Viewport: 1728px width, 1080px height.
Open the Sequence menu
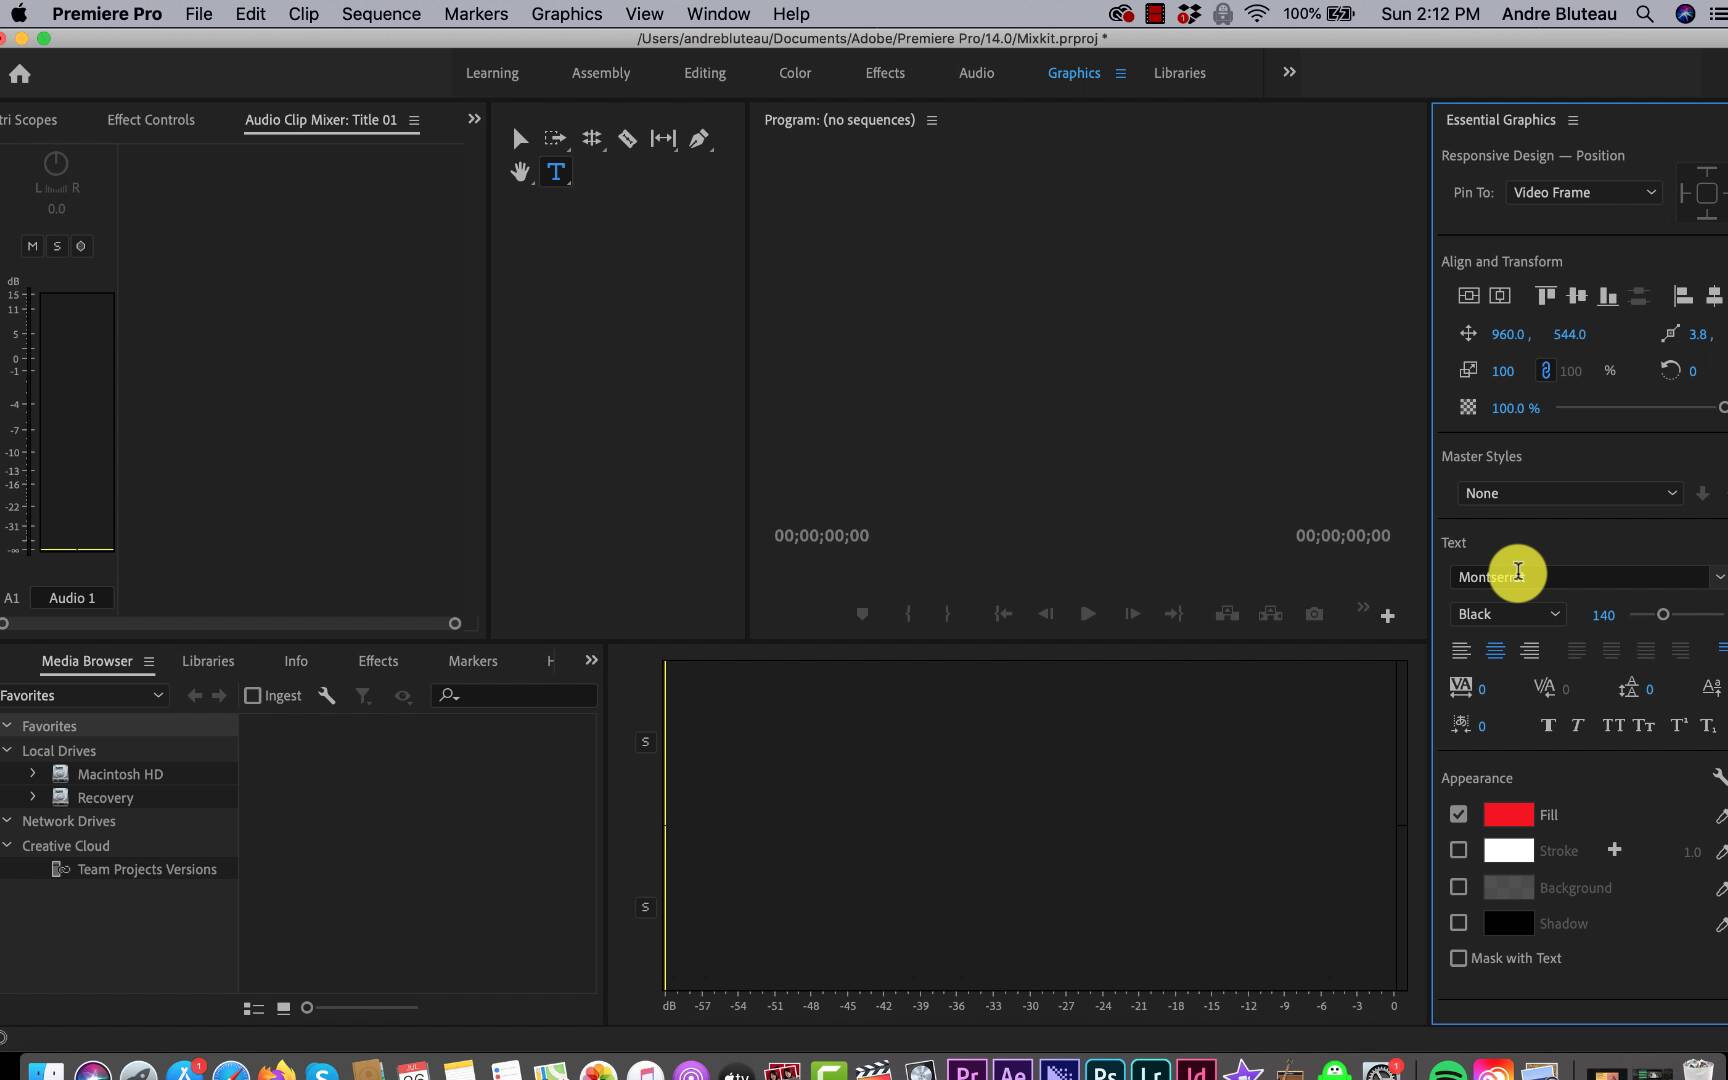click(x=381, y=14)
